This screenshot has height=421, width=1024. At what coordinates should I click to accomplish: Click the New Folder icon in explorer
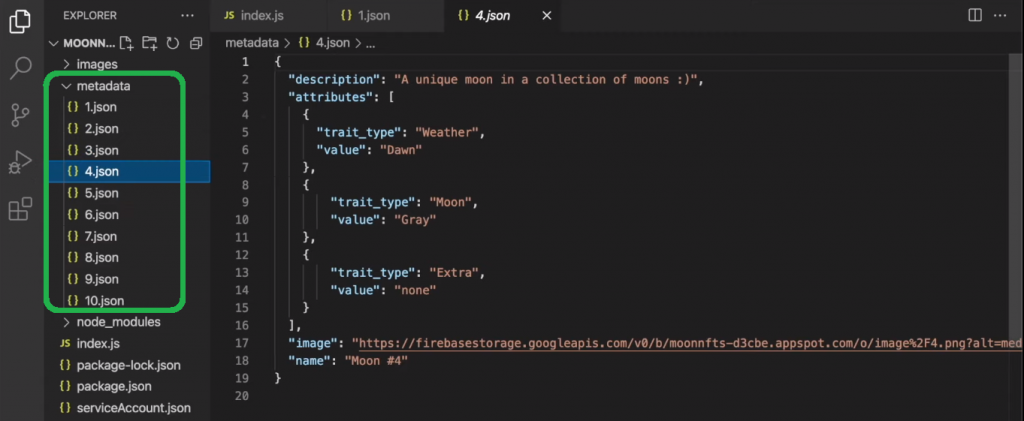click(x=150, y=43)
